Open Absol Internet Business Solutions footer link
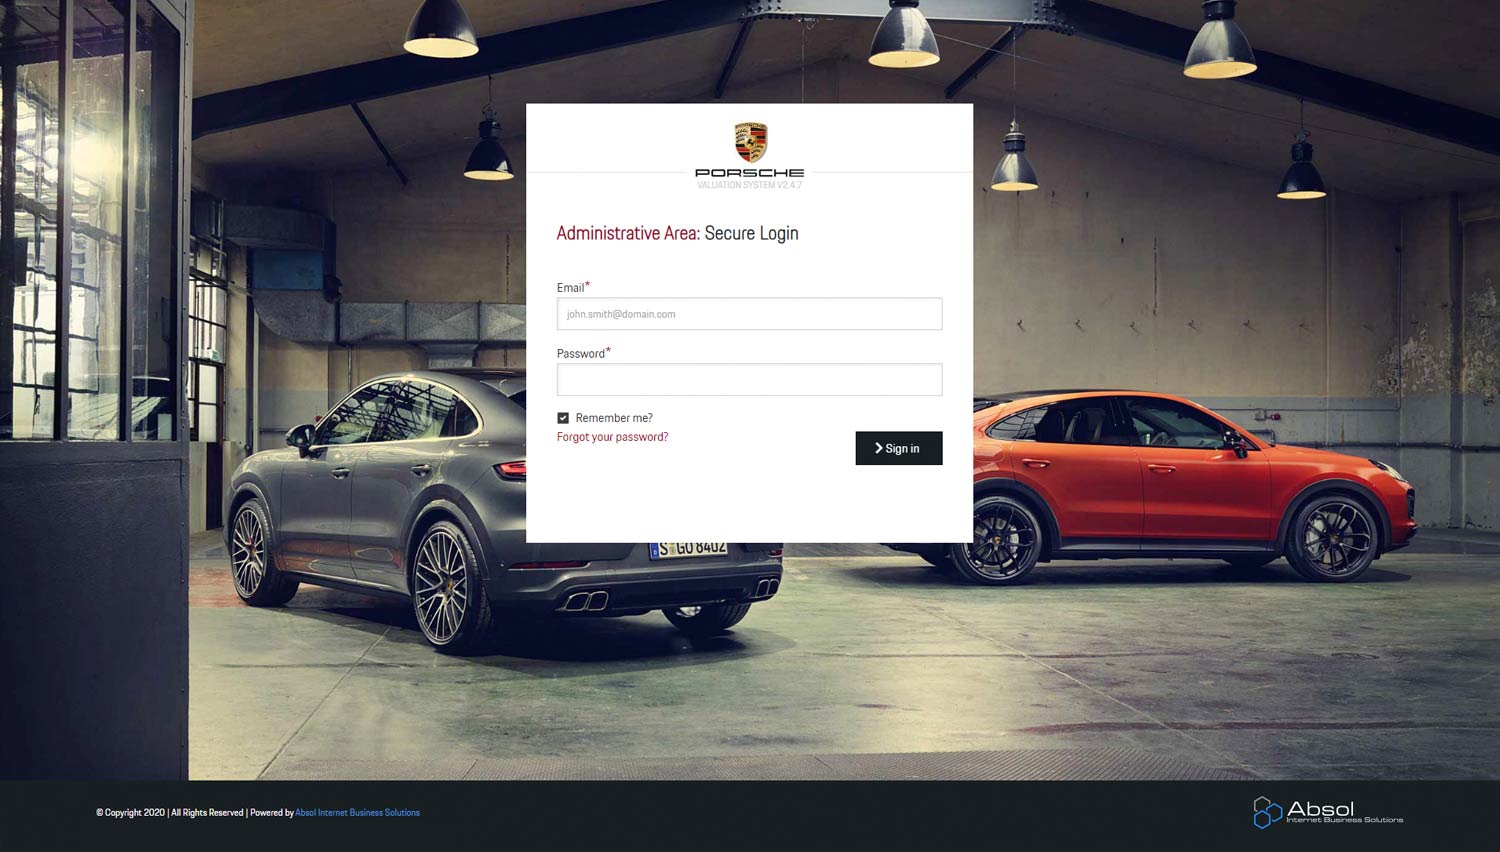1500x852 pixels. click(x=357, y=813)
